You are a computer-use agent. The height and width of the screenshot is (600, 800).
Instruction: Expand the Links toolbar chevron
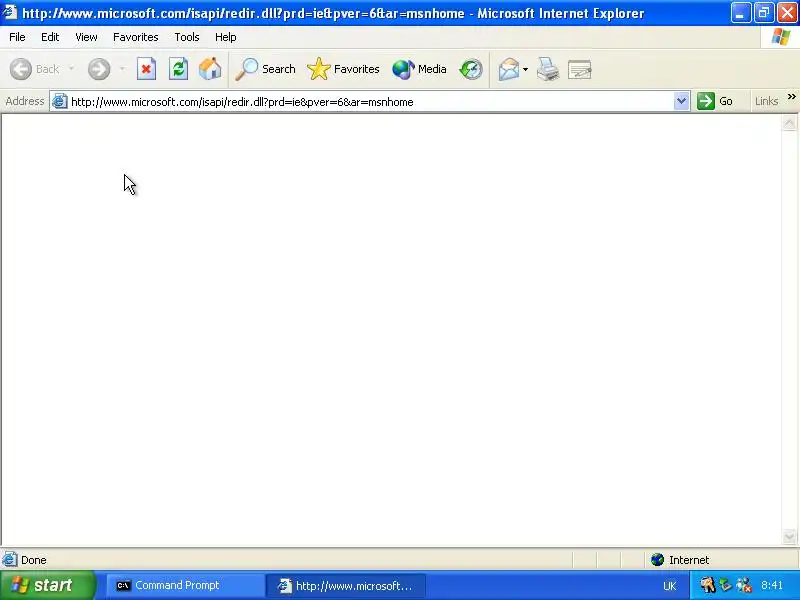pyautogui.click(x=791, y=96)
